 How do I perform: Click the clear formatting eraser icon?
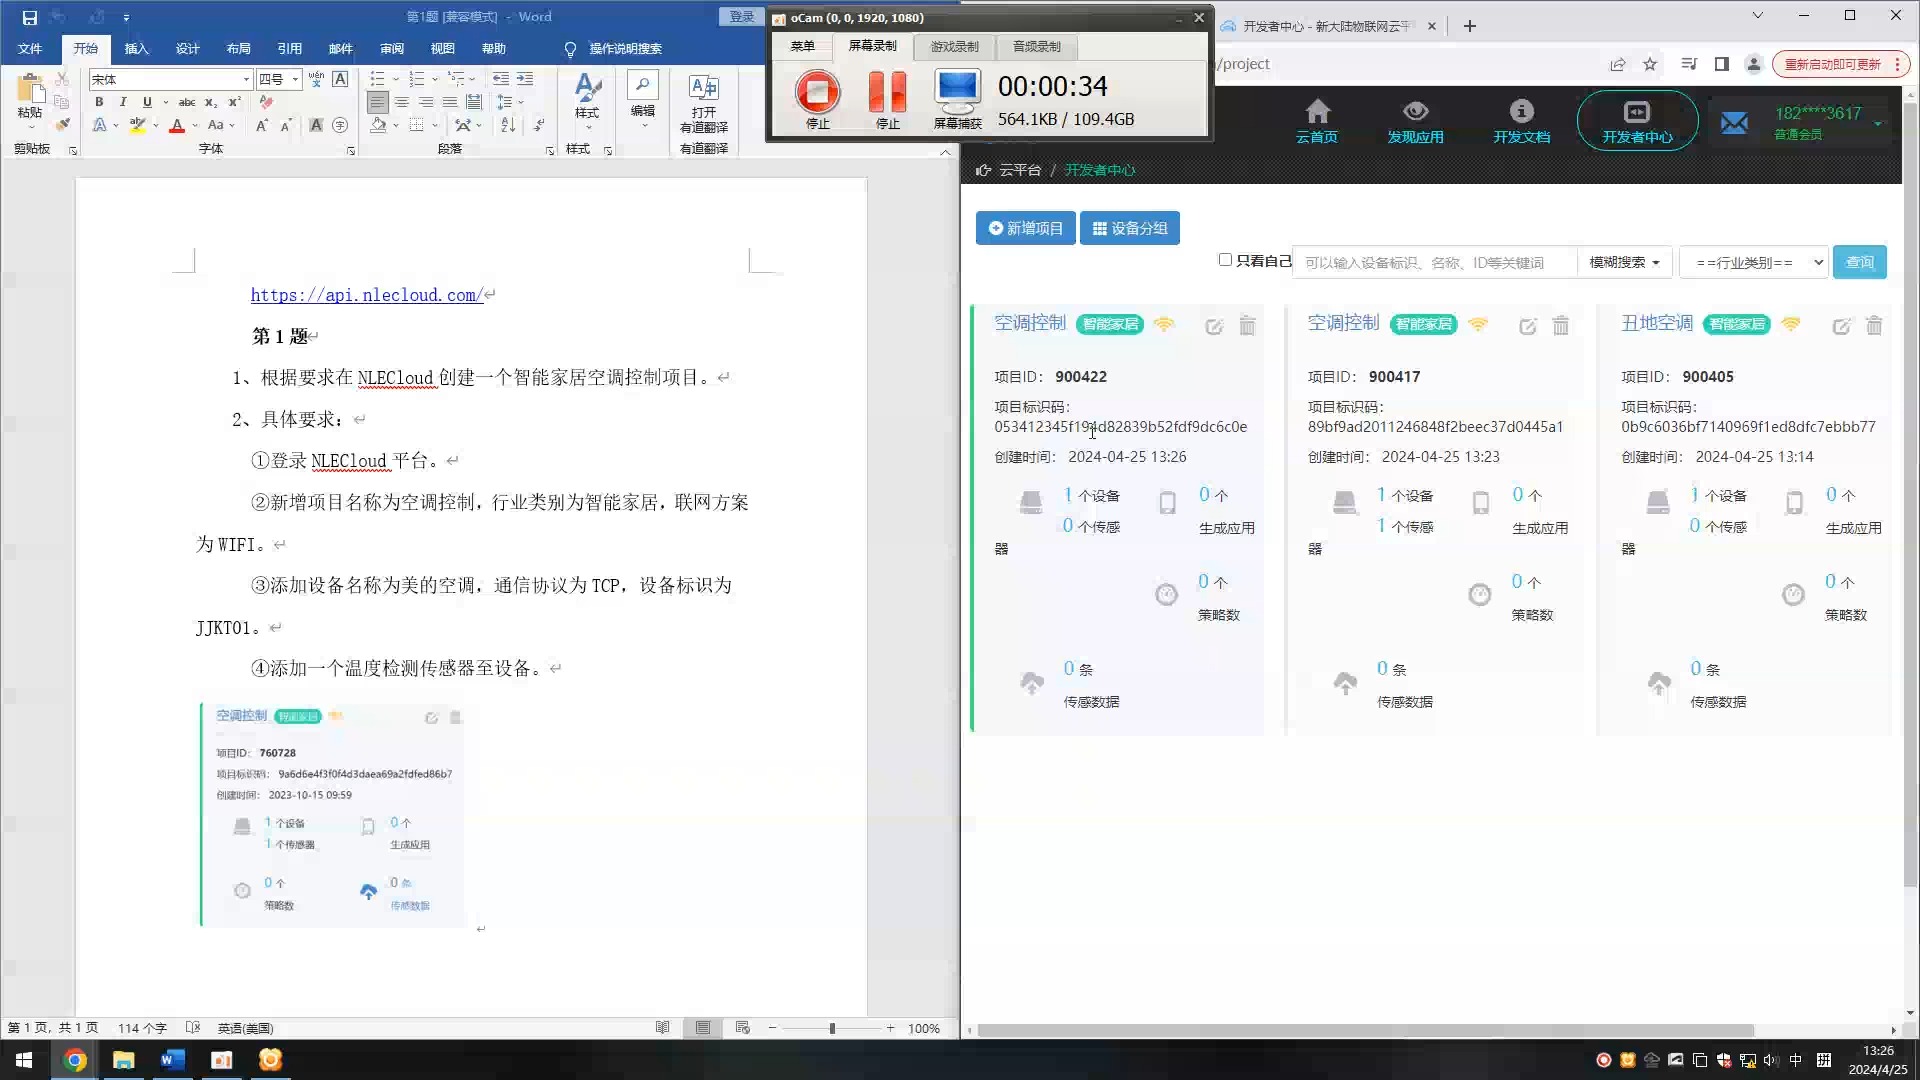(266, 102)
